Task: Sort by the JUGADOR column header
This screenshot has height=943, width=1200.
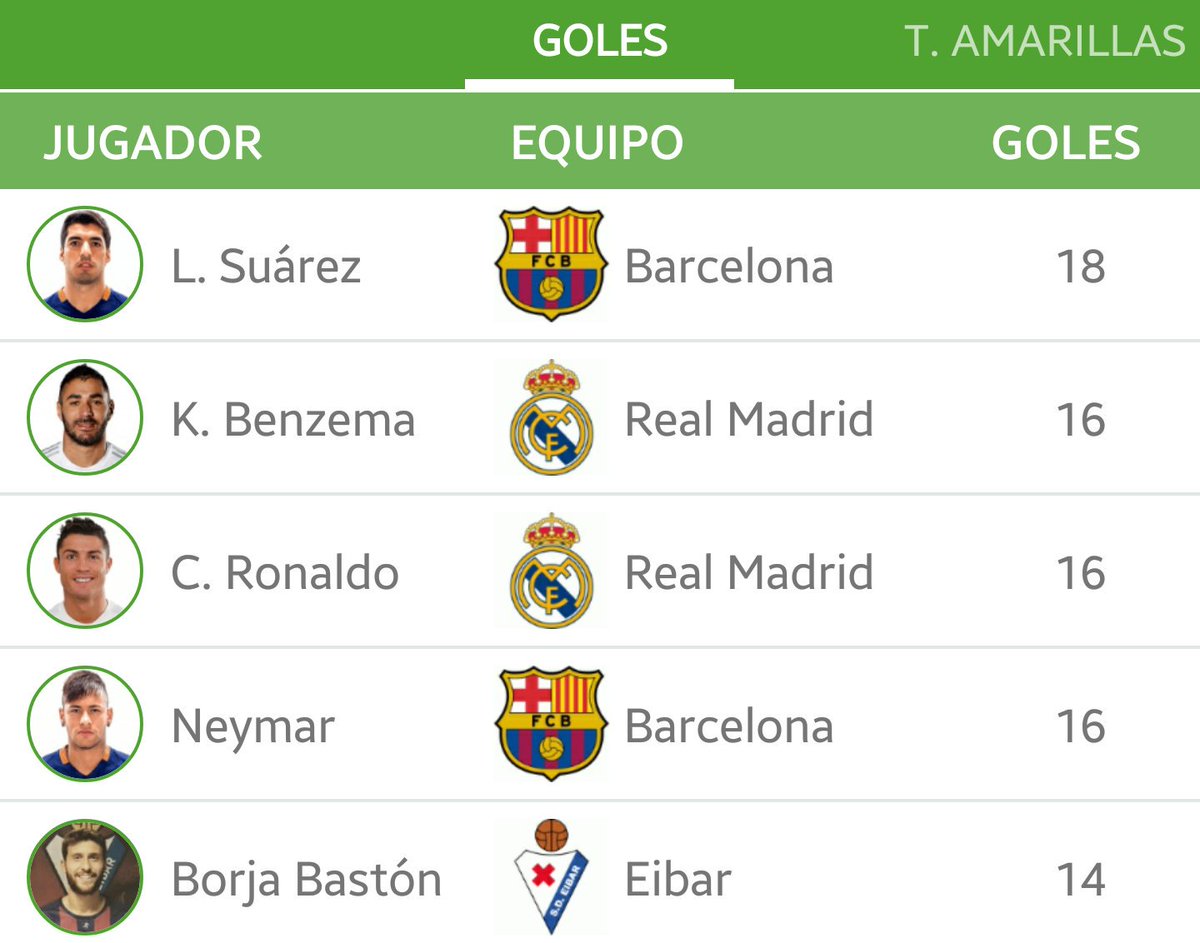Action: click(153, 143)
